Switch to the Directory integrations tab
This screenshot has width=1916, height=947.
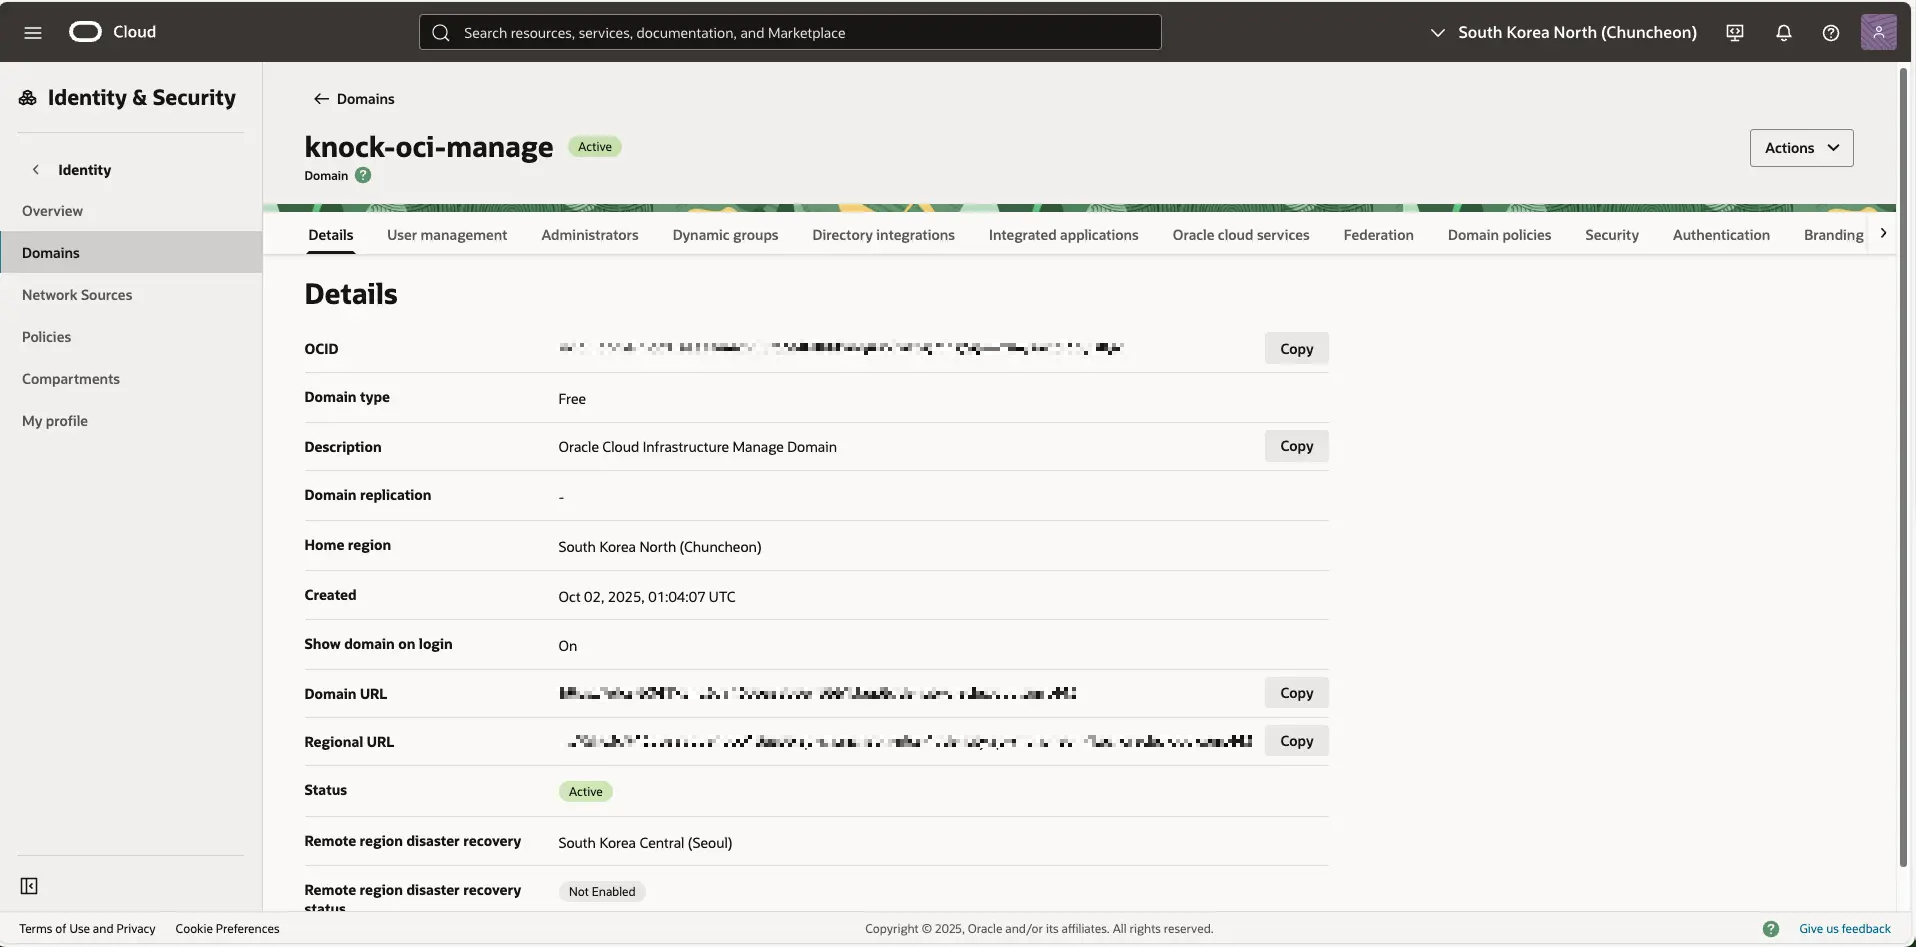coord(883,235)
